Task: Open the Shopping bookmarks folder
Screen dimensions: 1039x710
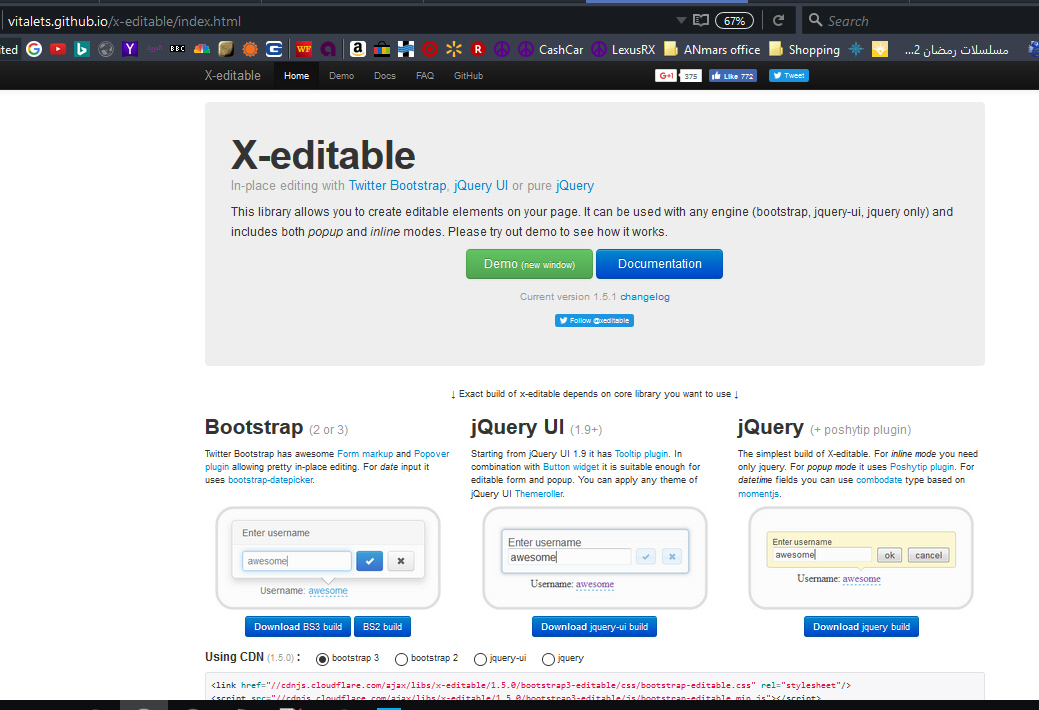Action: 804,49
